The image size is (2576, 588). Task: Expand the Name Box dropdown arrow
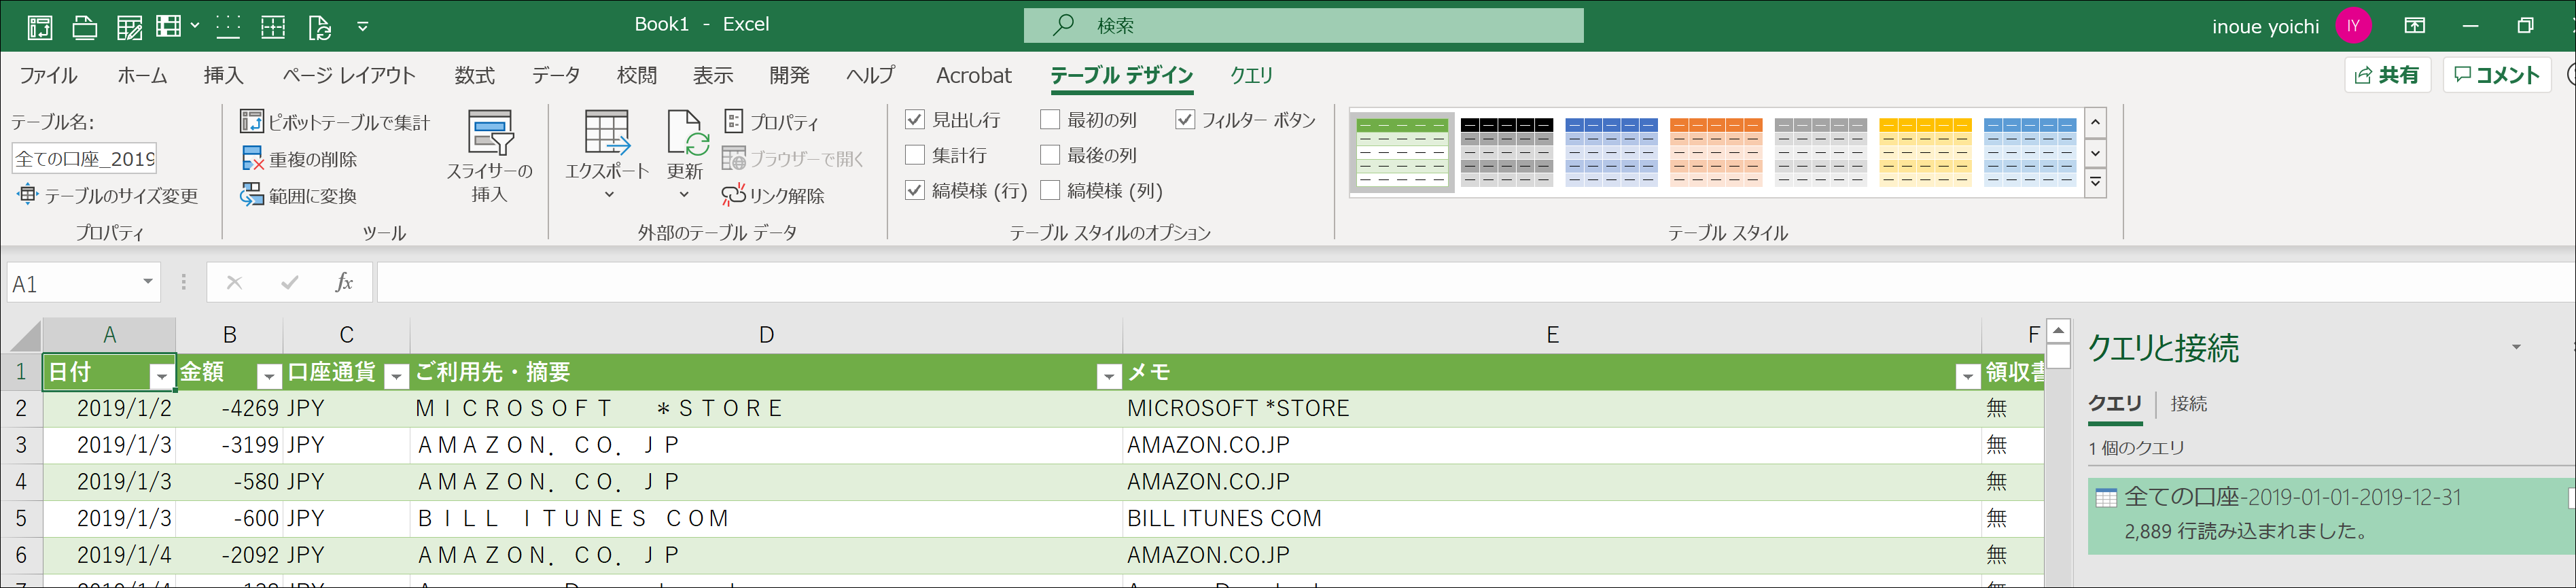(x=148, y=282)
